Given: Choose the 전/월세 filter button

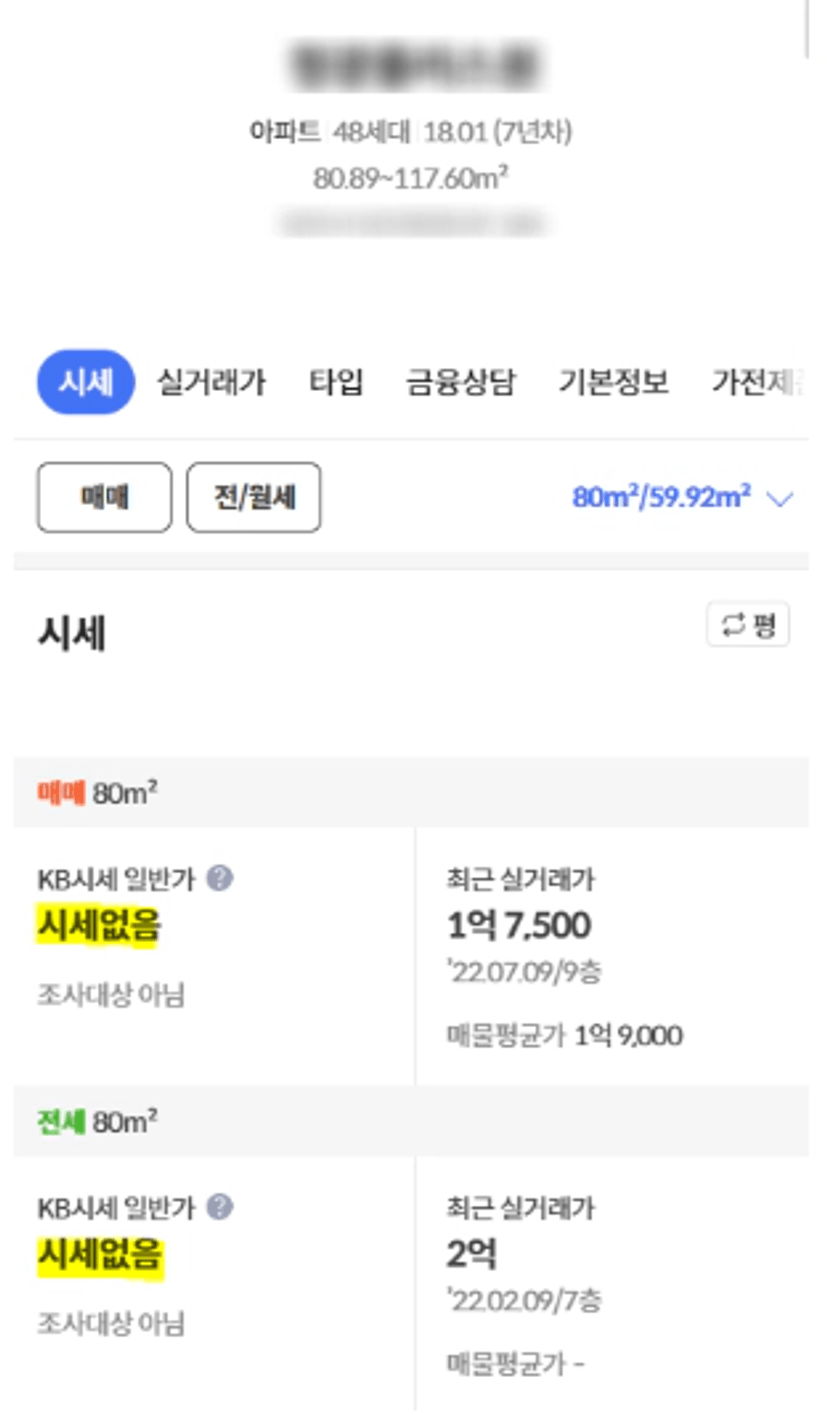Looking at the screenshot, I should 254,497.
